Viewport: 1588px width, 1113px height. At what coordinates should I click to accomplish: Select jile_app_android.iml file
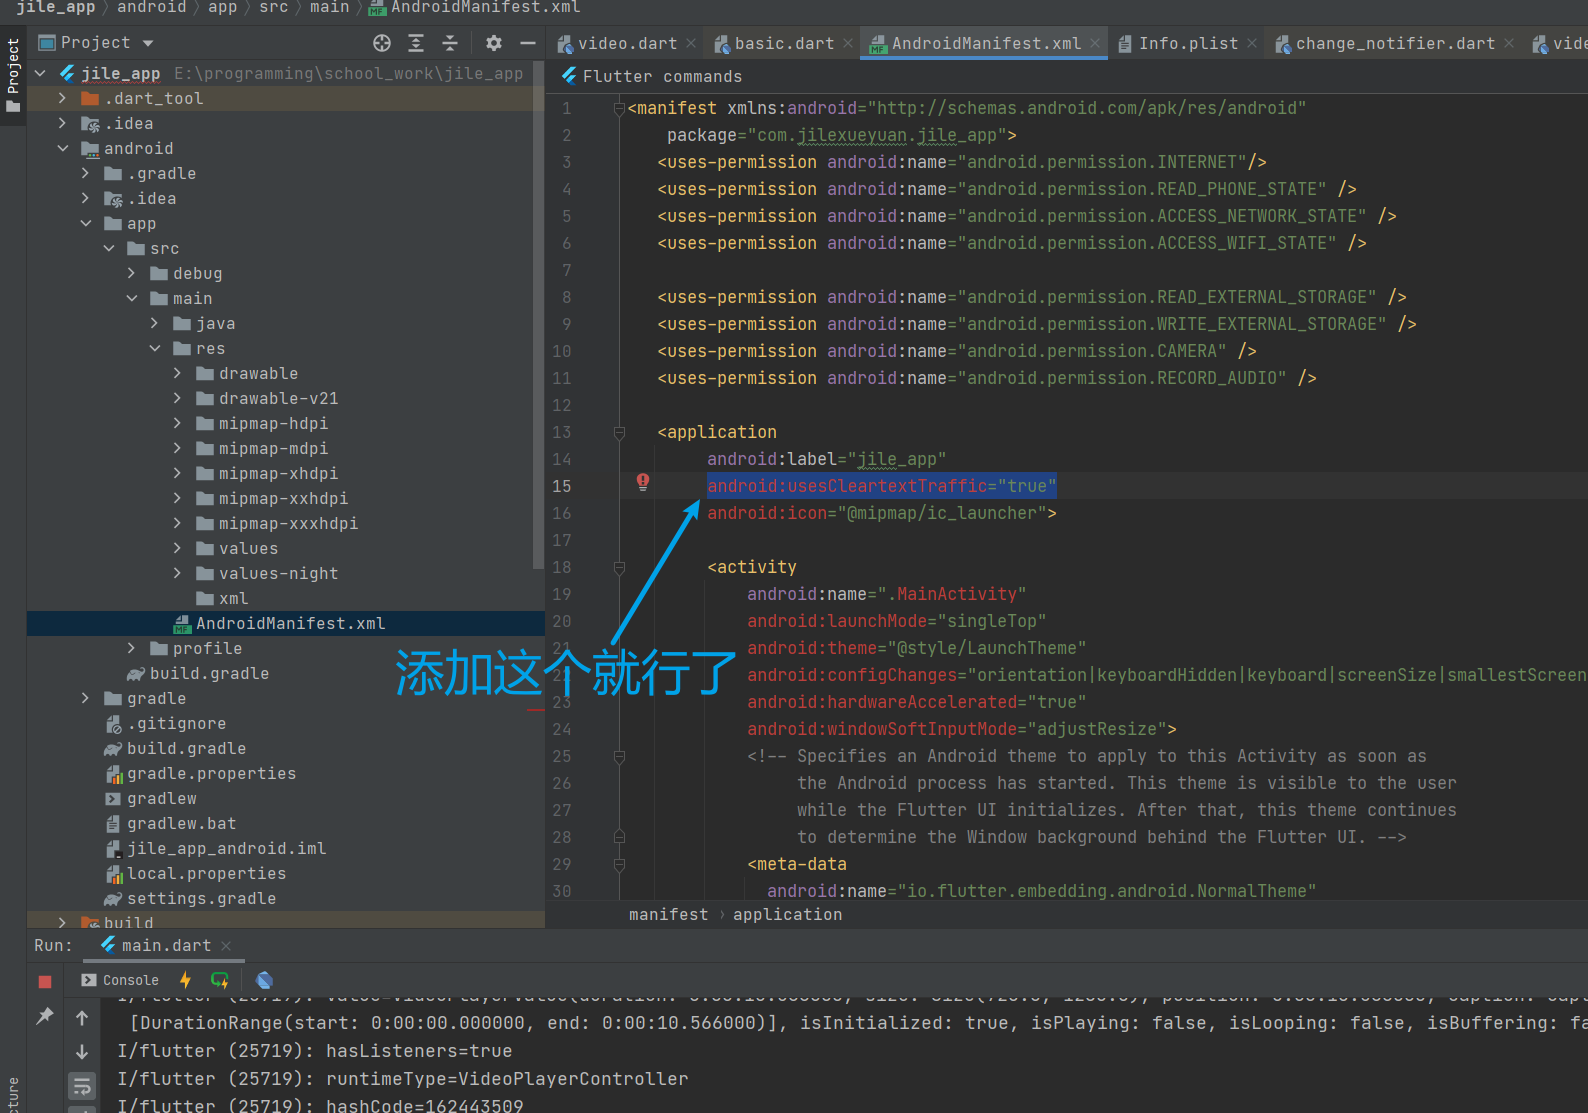click(216, 848)
